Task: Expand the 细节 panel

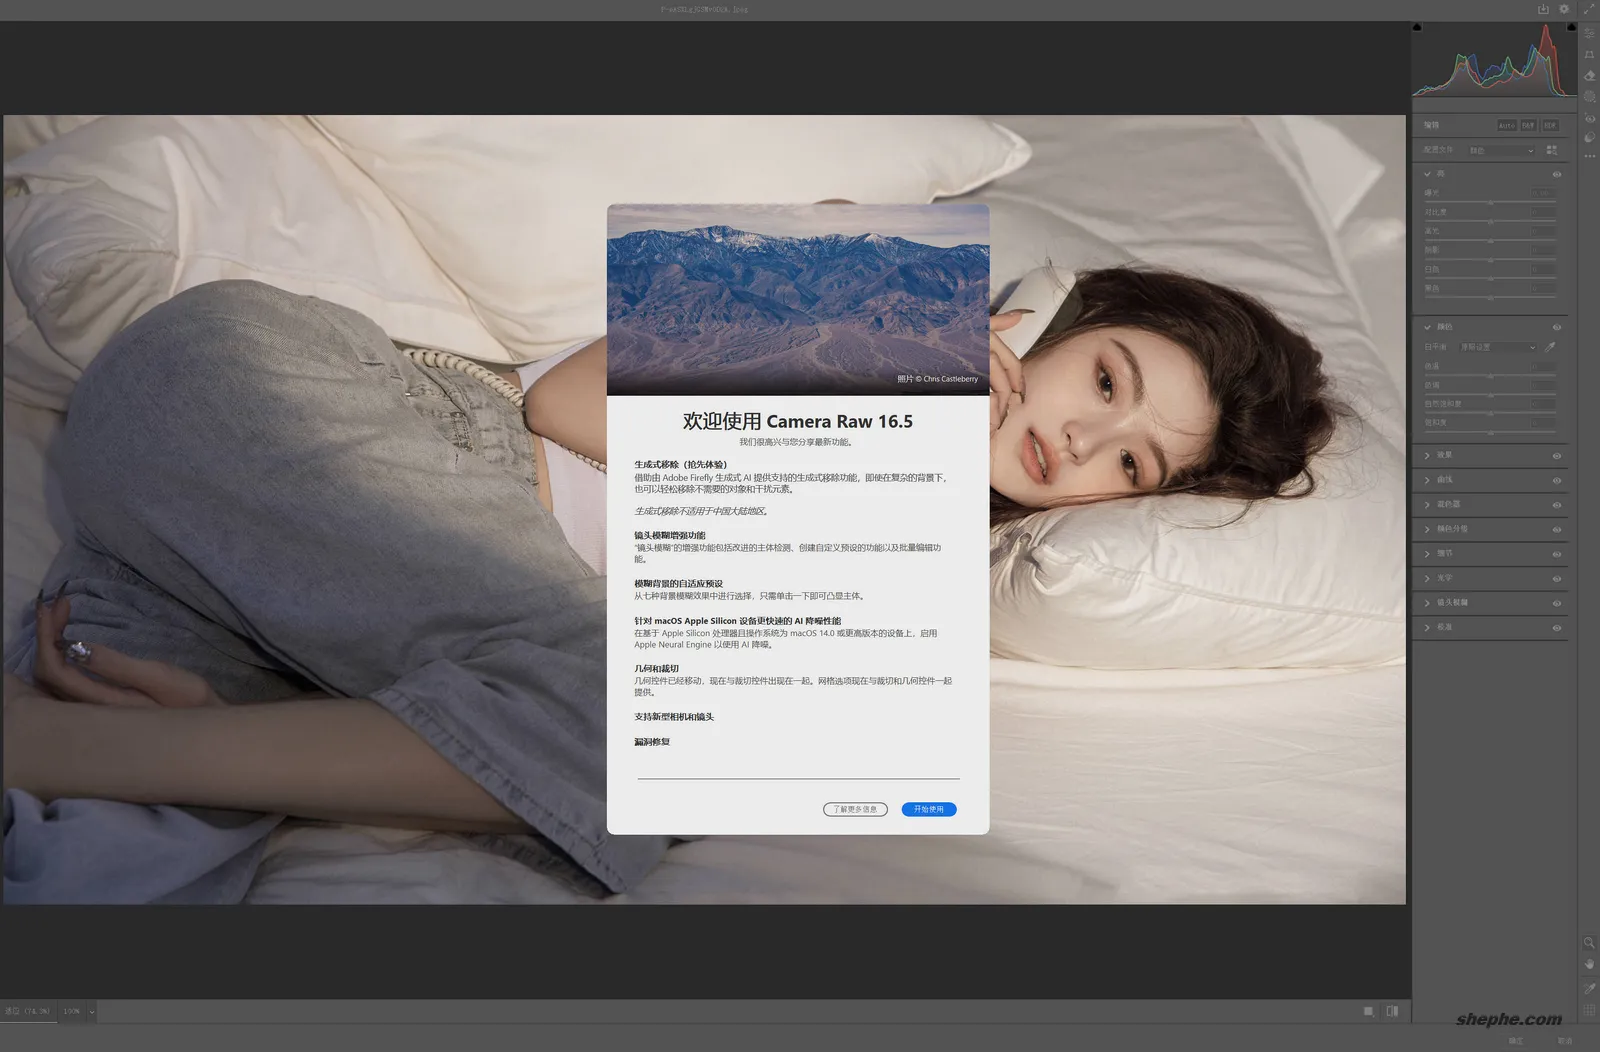Action: point(1427,554)
